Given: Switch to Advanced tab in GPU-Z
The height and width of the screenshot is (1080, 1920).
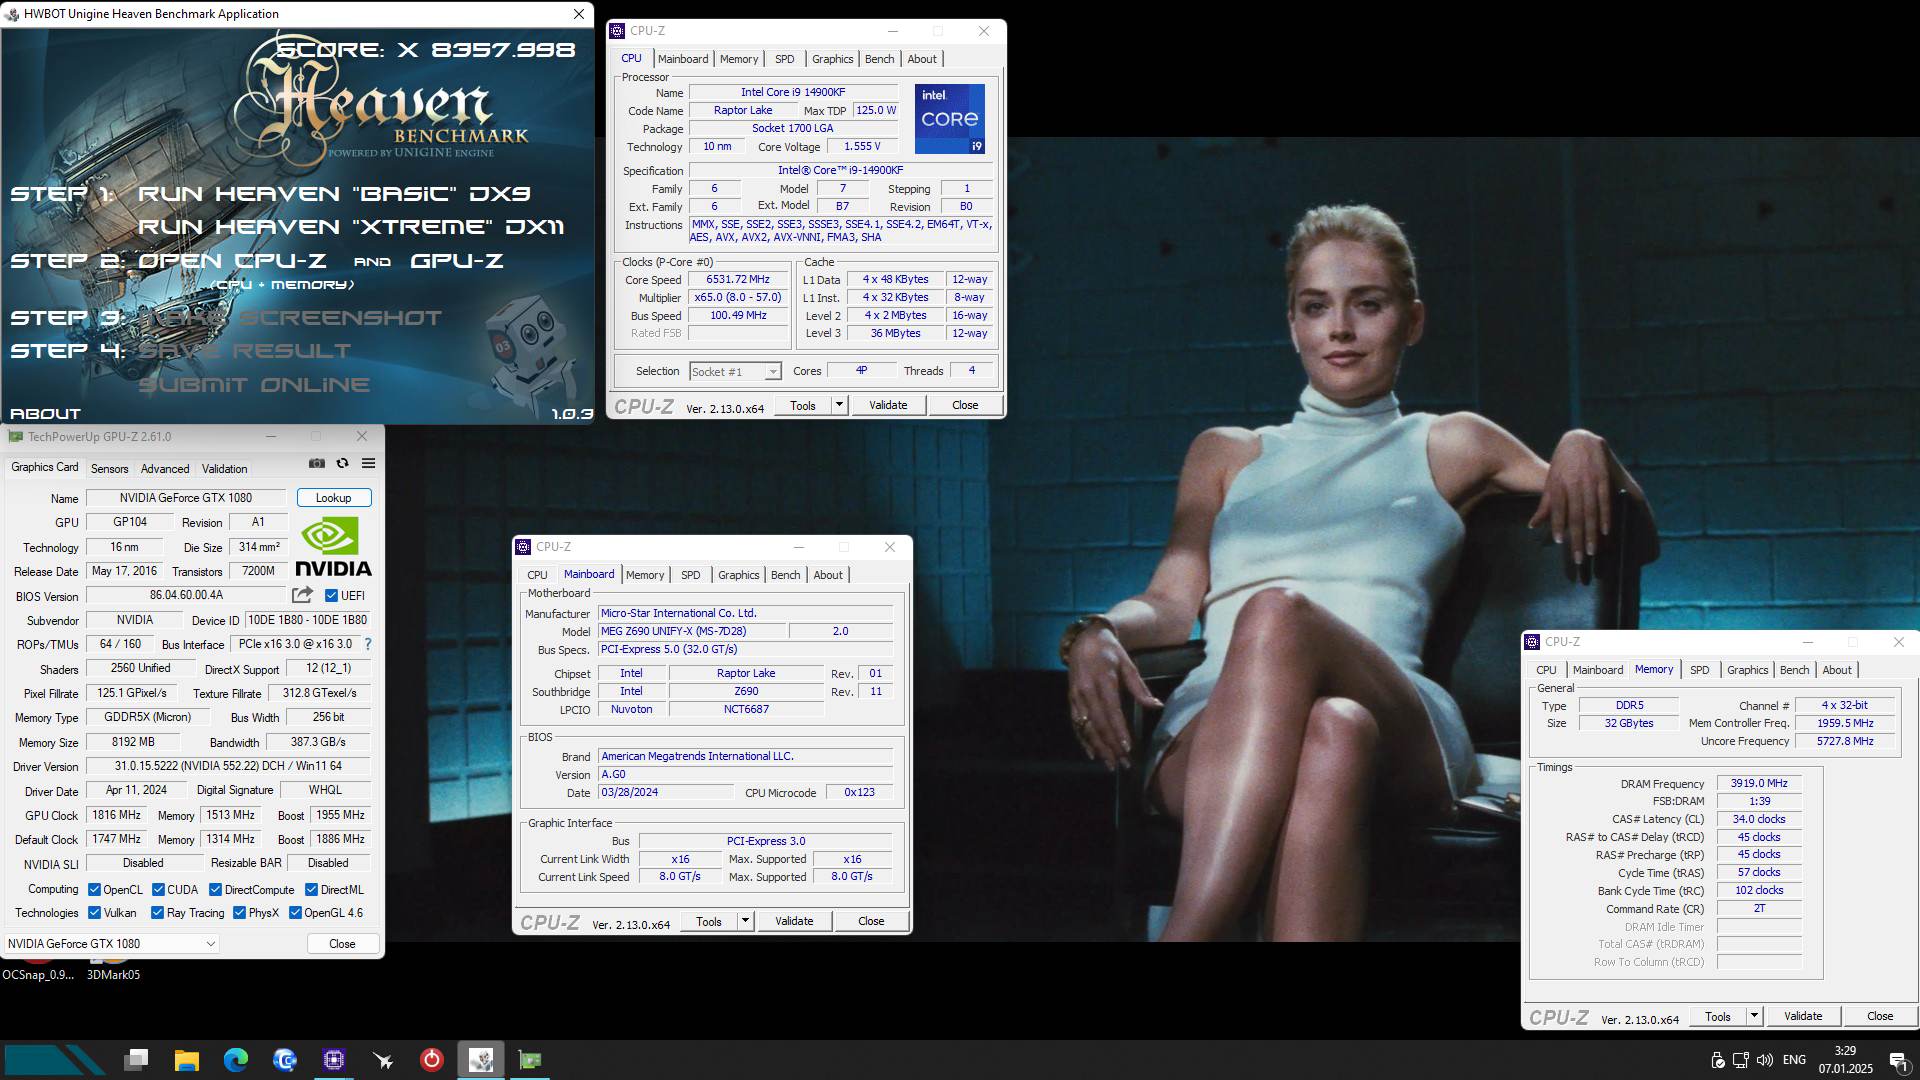Looking at the screenshot, I should point(165,468).
